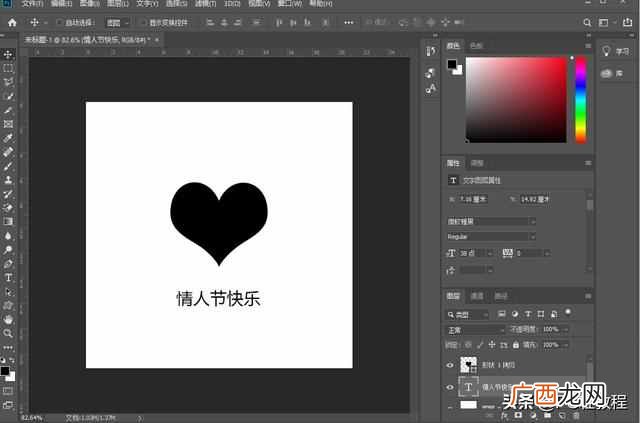Select the History Brush tool
The height and width of the screenshot is (423, 640).
click(x=8, y=194)
